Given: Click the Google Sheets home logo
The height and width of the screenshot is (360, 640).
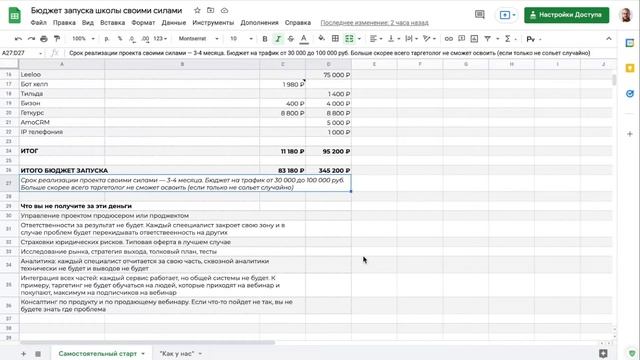Looking at the screenshot, I should coord(15,16).
